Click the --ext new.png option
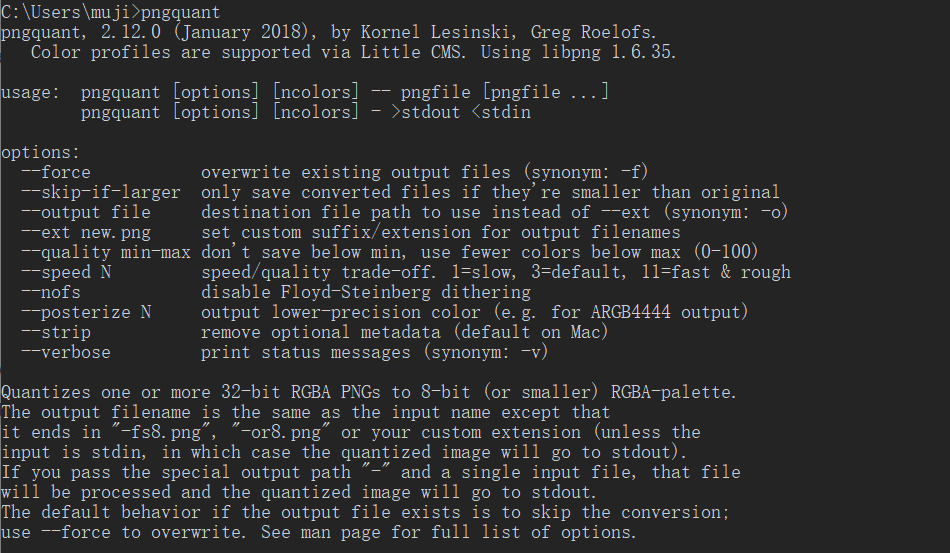The height and width of the screenshot is (553, 950). (x=85, y=233)
